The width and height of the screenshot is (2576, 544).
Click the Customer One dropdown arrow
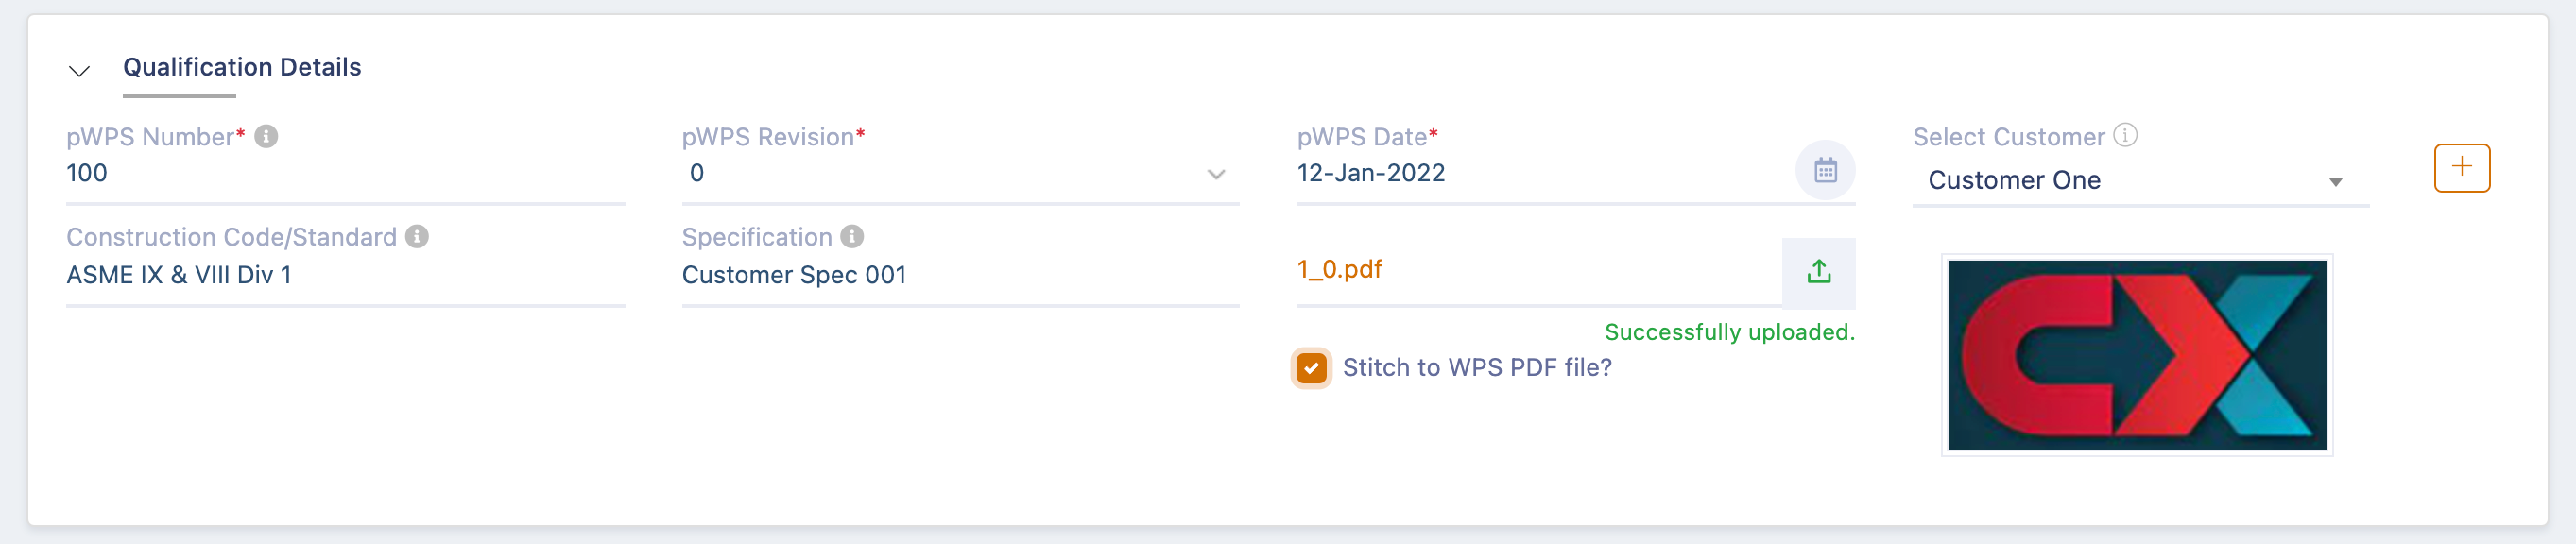[x=2335, y=182]
